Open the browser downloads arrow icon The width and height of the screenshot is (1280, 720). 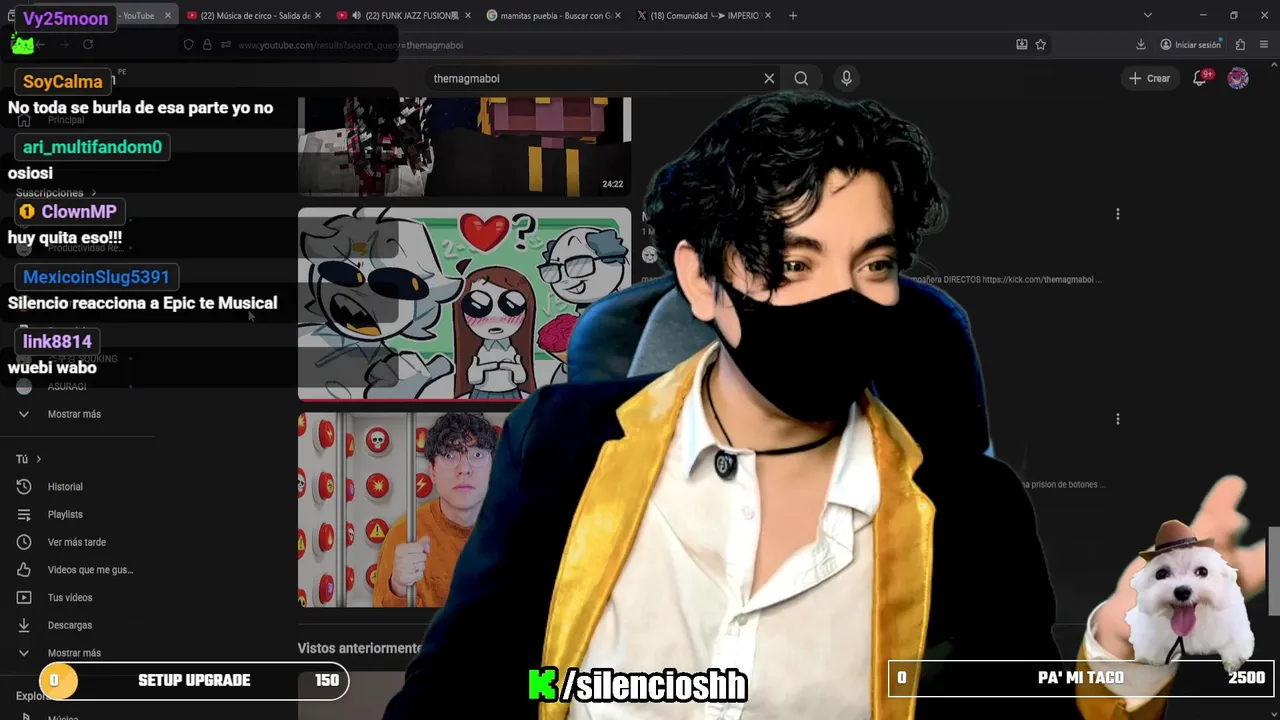[1141, 45]
